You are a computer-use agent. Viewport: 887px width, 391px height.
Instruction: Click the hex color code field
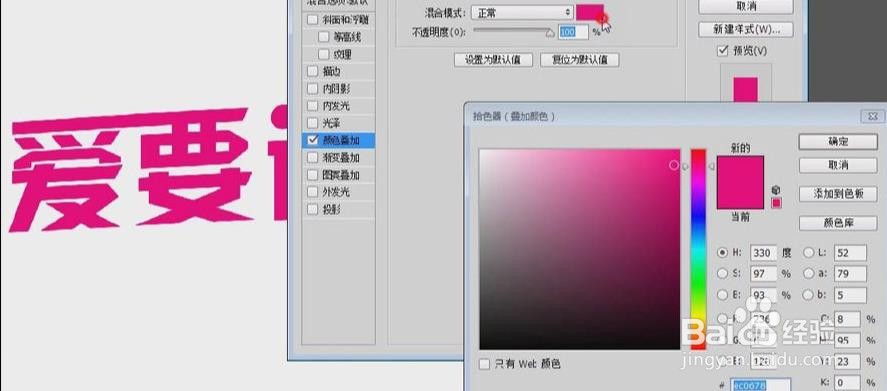760,385
